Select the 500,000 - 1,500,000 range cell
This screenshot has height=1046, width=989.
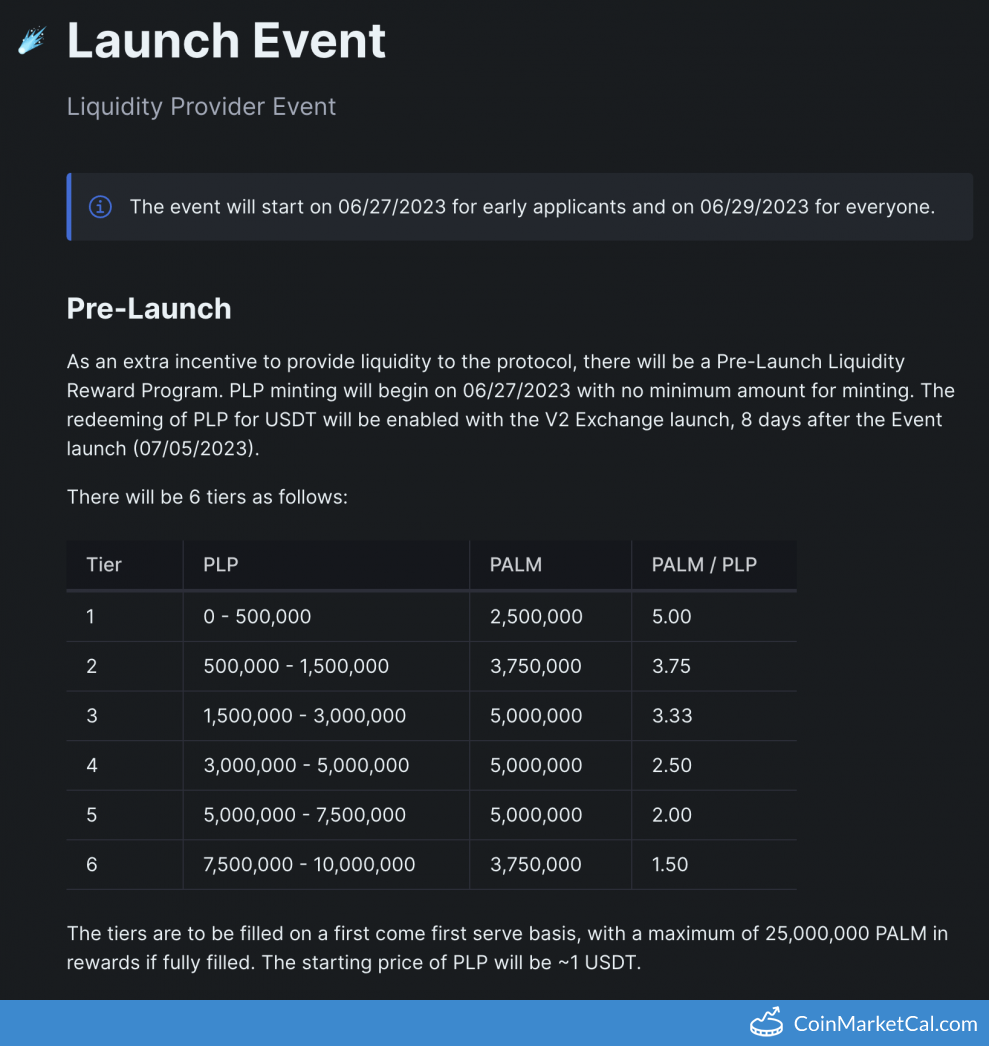coord(296,666)
